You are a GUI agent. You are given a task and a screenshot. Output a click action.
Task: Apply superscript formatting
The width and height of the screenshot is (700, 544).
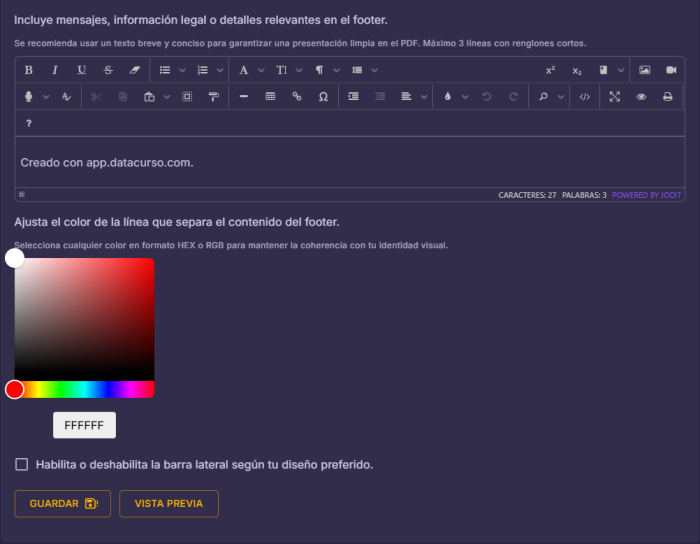550,70
